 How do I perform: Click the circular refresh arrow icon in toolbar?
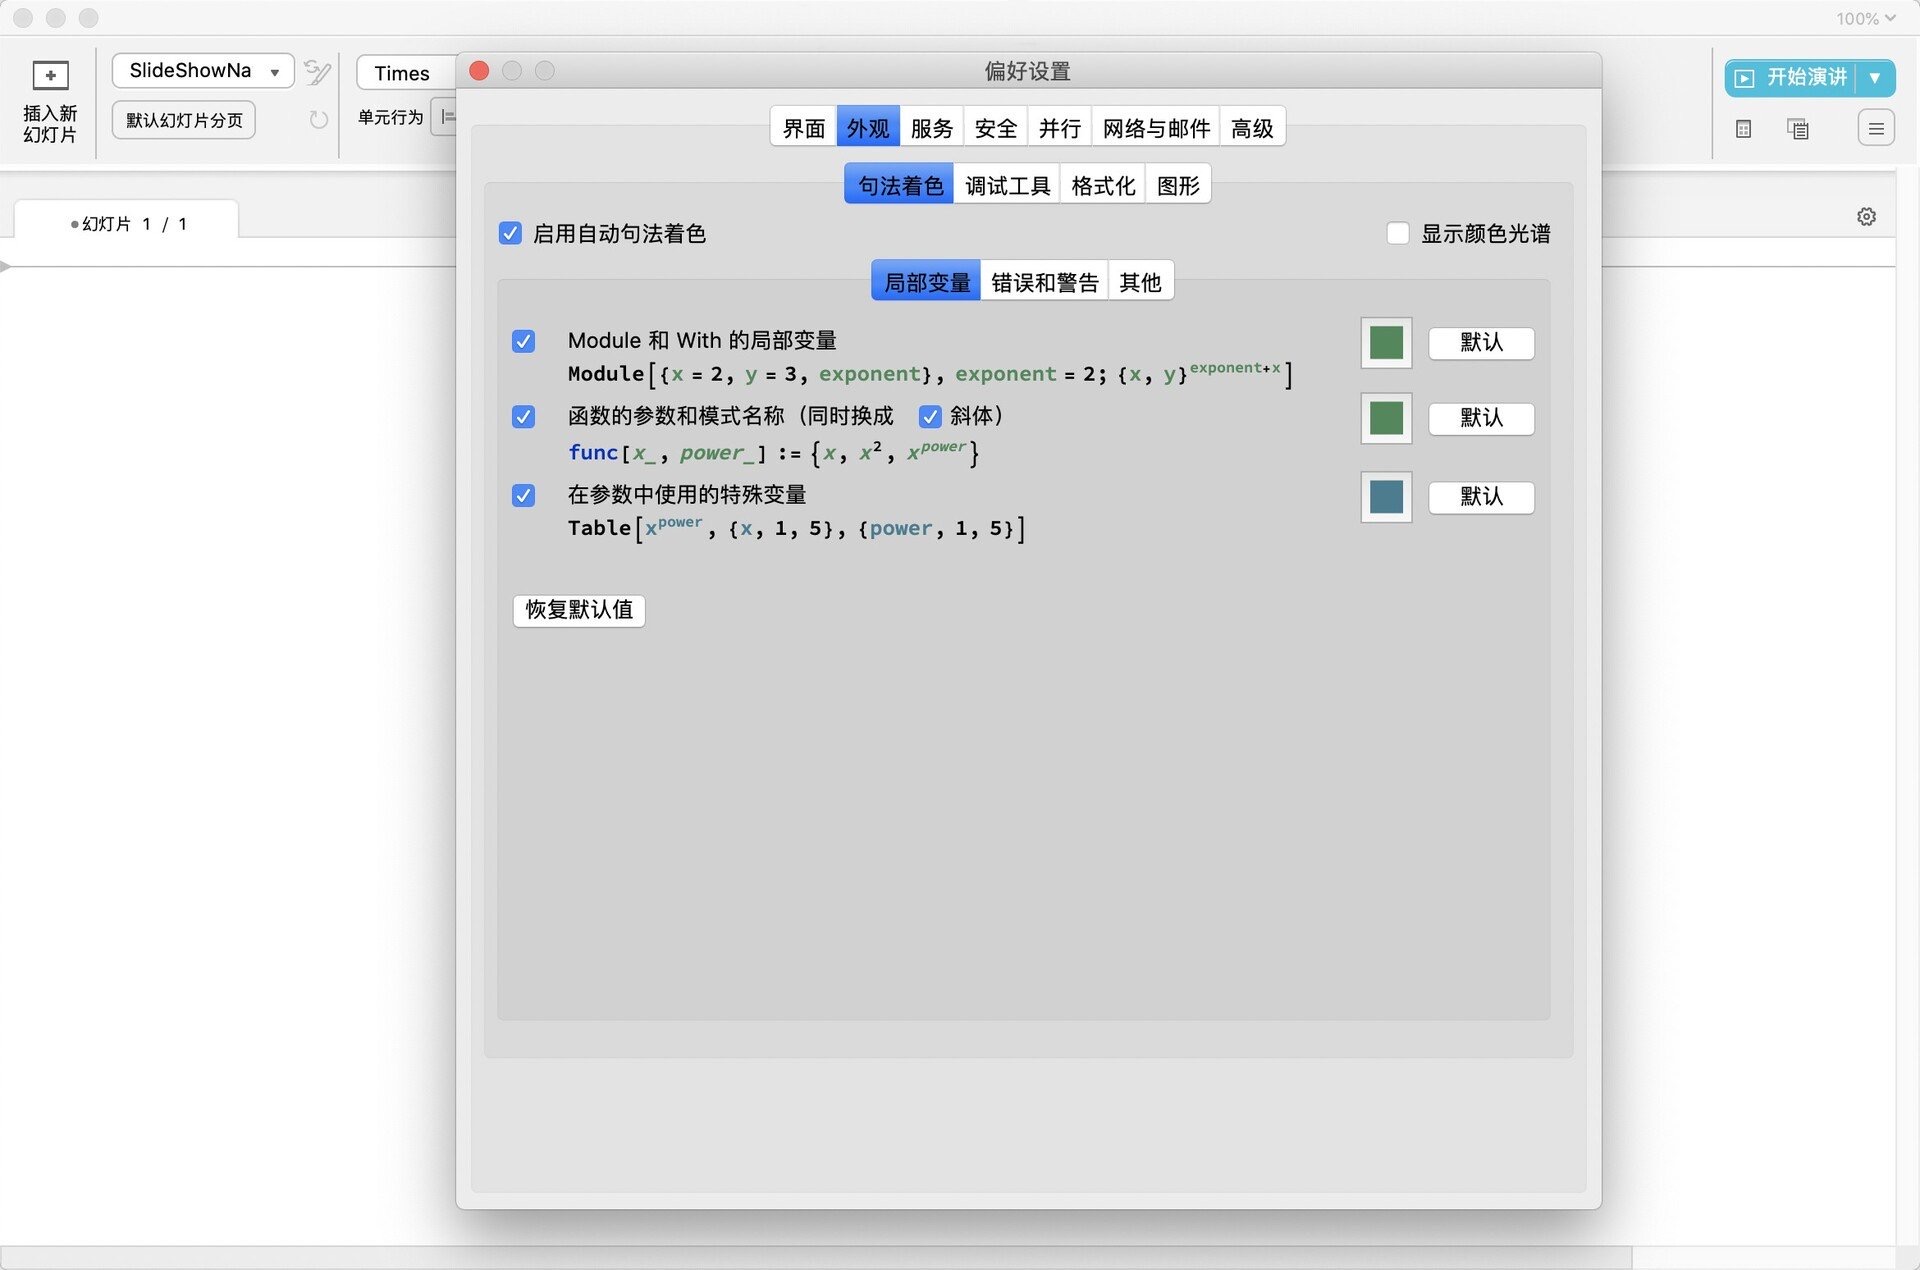point(317,119)
